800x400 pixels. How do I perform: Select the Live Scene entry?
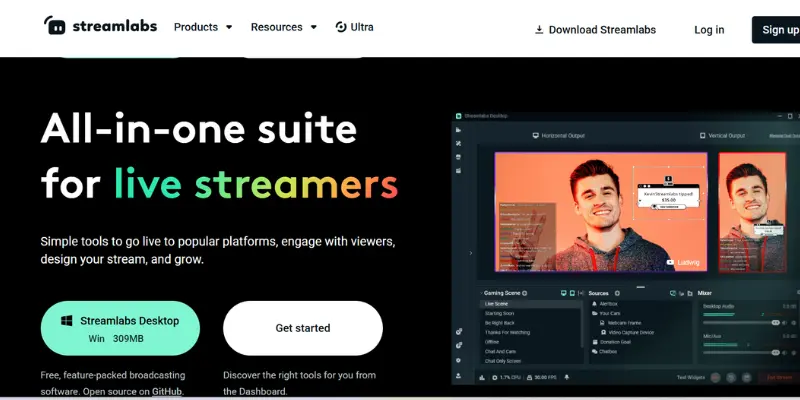tap(530, 304)
